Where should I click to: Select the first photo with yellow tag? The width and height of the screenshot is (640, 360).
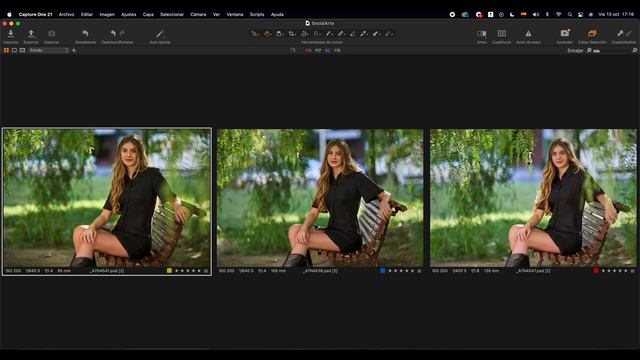coord(107,198)
